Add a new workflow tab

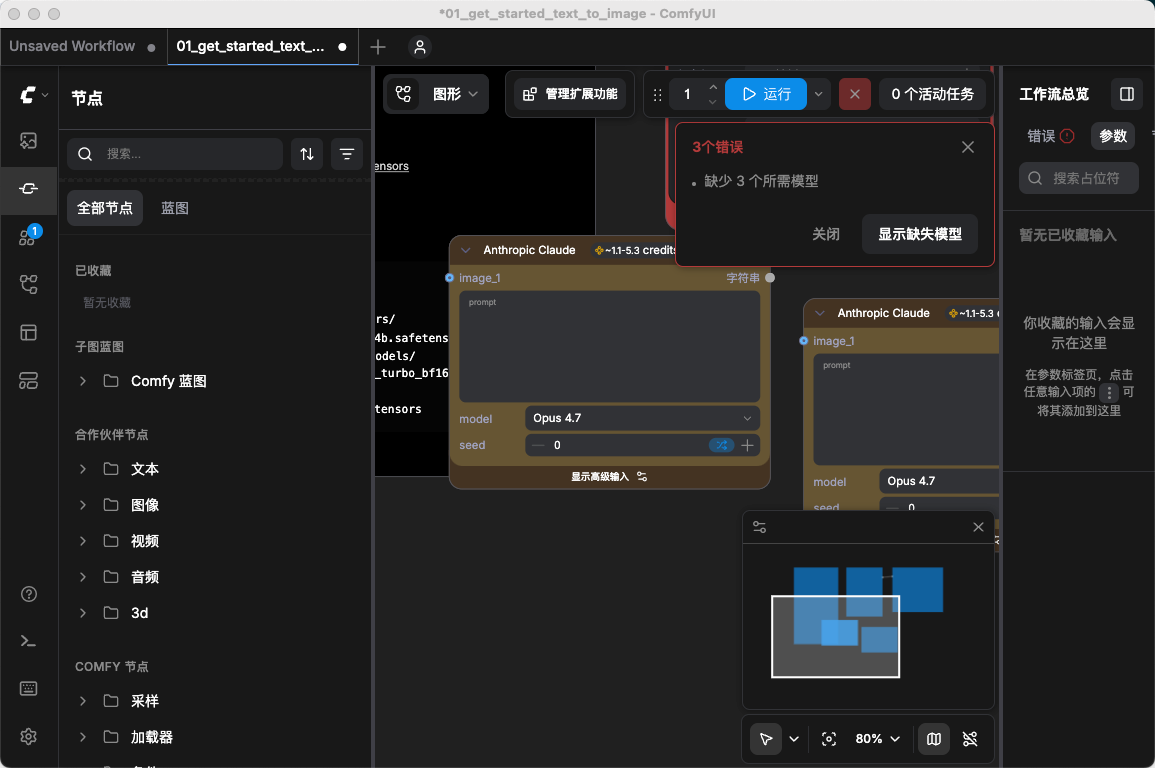point(378,47)
